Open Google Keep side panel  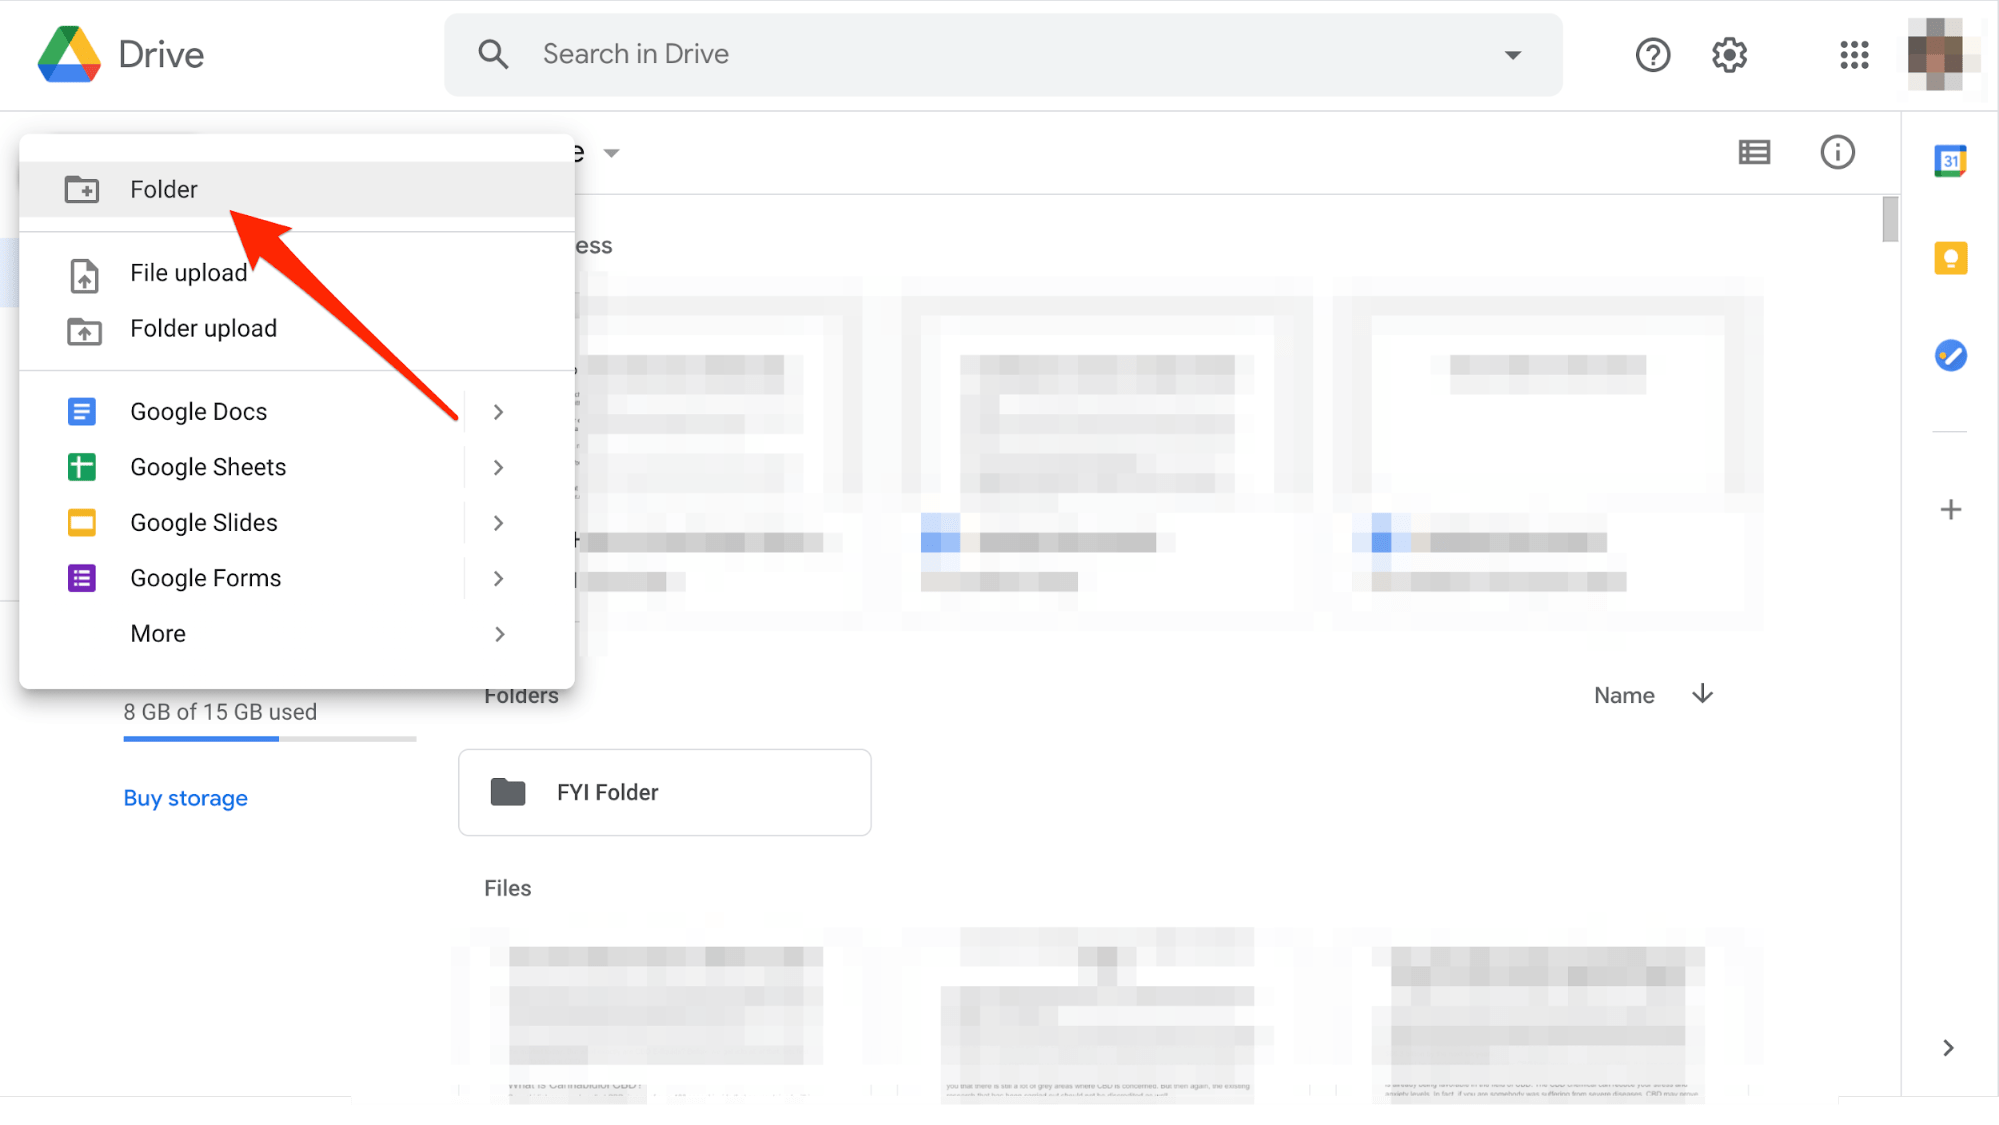pyautogui.click(x=1950, y=258)
